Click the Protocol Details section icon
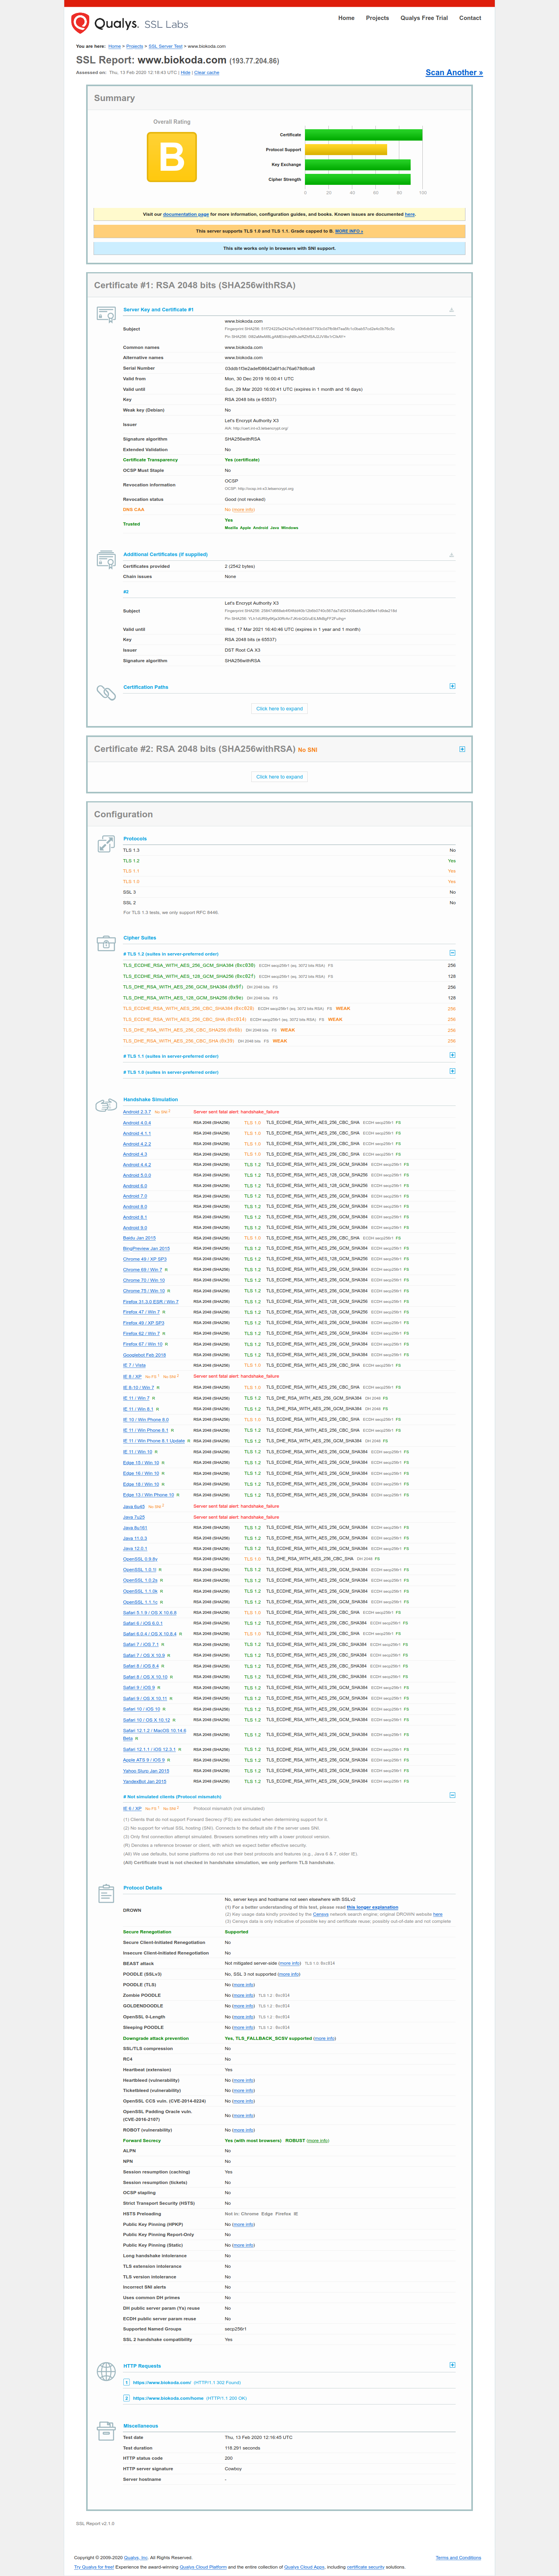Screen dimensions: 559x2576 coord(106,1893)
